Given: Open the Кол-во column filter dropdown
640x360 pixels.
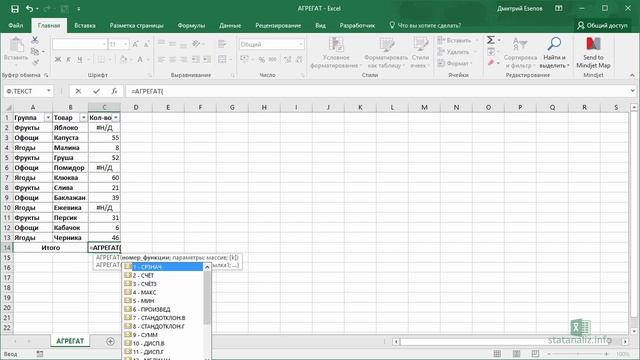Looking at the screenshot, I should 116,118.
